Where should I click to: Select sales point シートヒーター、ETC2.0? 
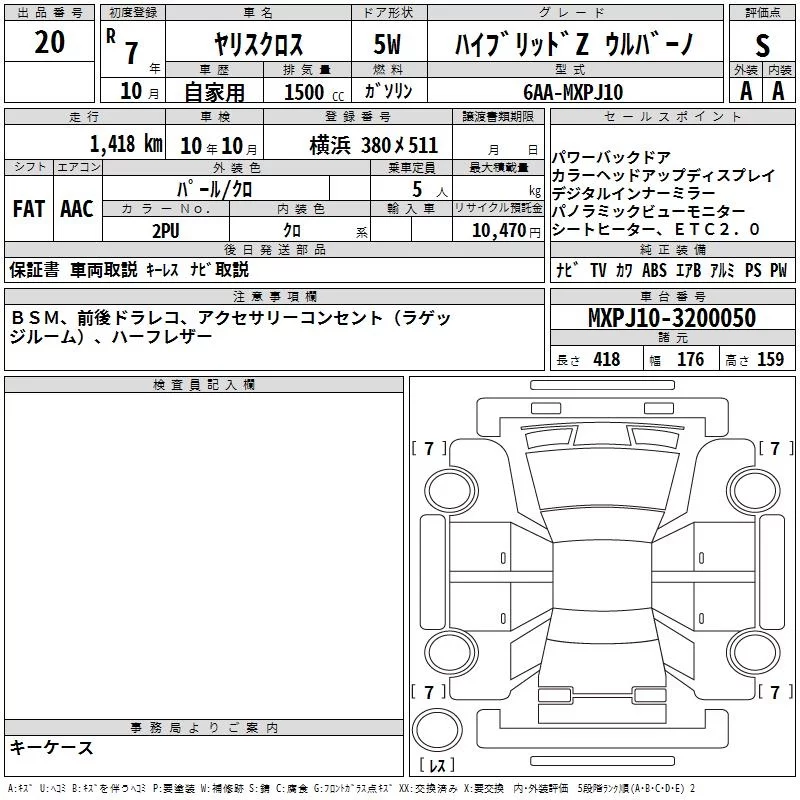(656, 230)
